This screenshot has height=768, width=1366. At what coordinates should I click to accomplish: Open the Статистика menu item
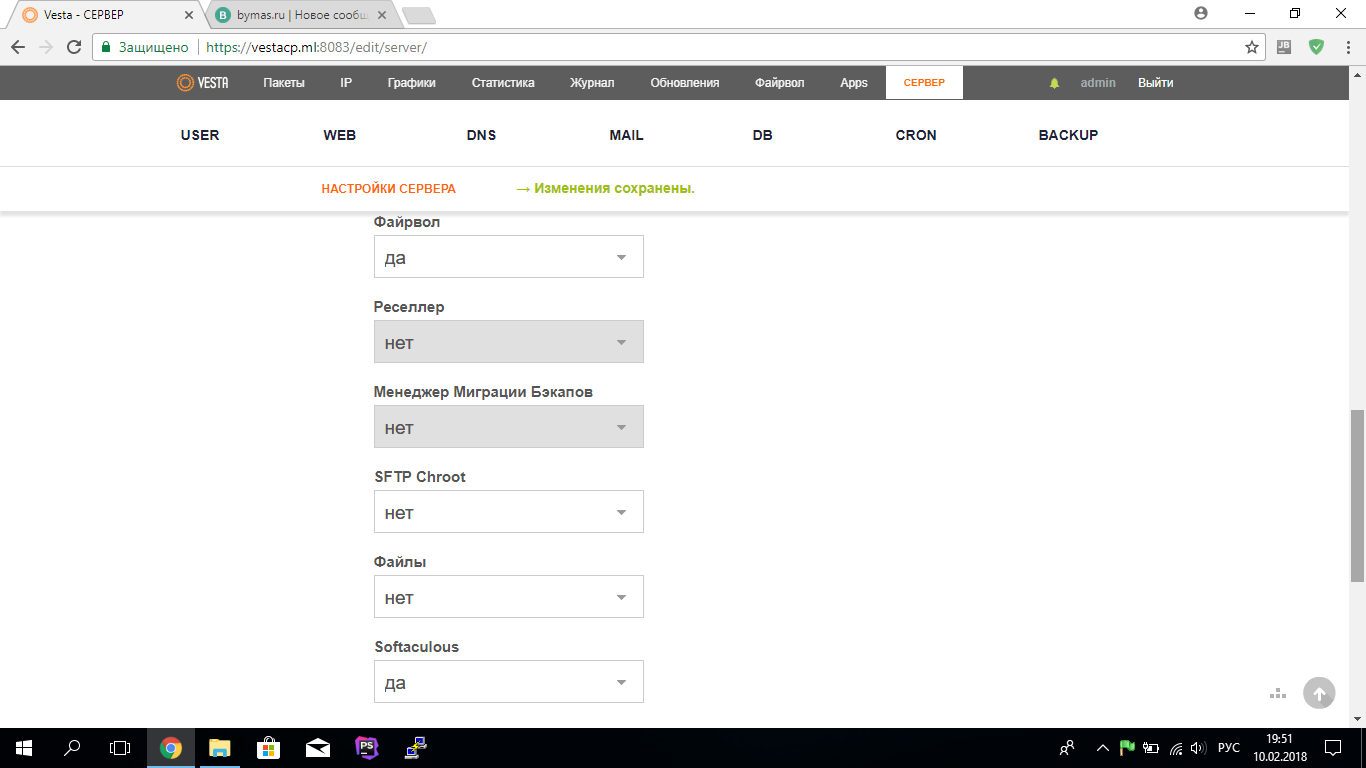click(503, 83)
